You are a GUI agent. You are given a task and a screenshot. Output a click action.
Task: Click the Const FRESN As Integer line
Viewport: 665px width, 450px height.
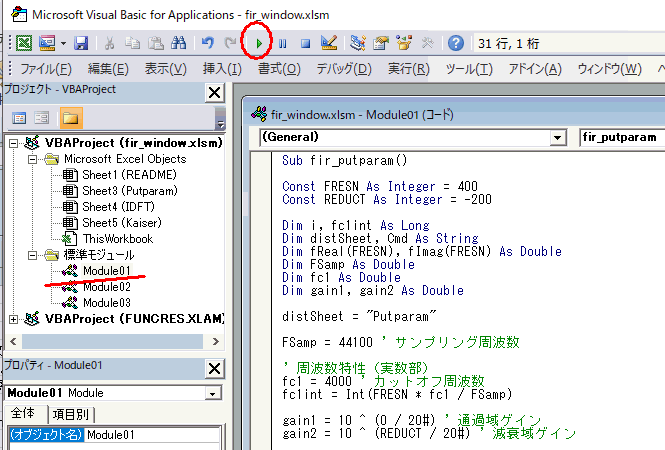pos(380,187)
